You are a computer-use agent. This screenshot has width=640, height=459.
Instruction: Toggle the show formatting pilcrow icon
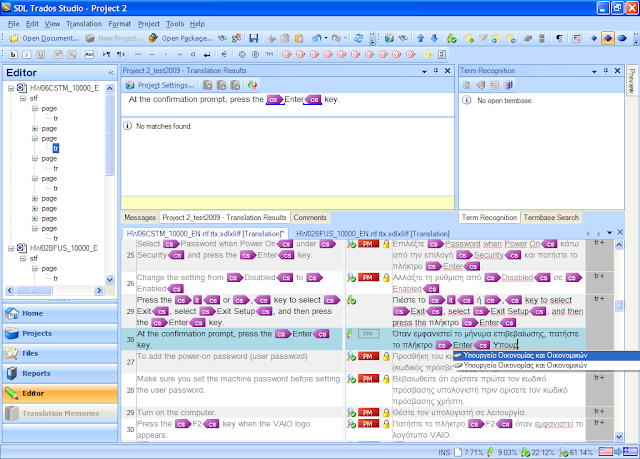click(559, 38)
